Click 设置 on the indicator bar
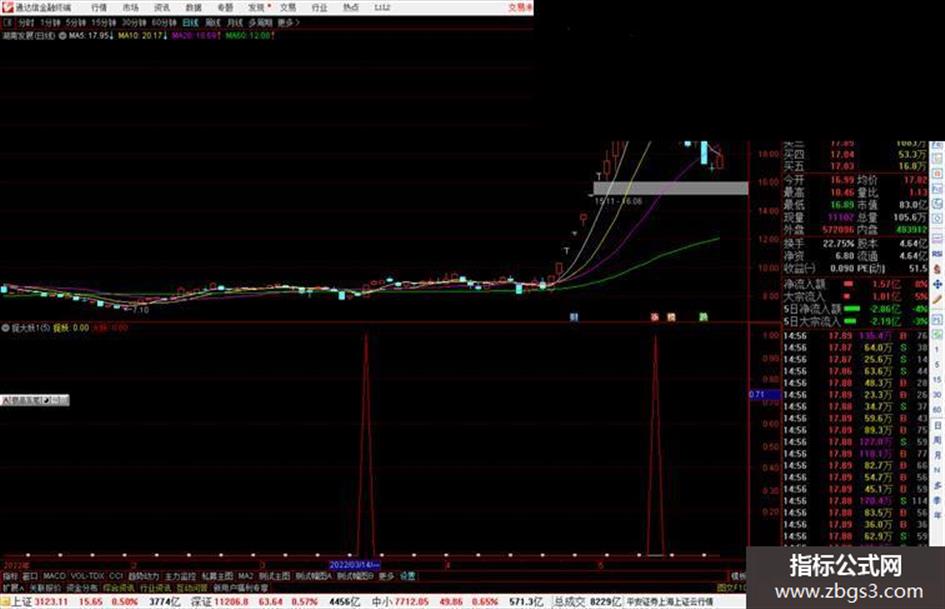 pos(408,576)
